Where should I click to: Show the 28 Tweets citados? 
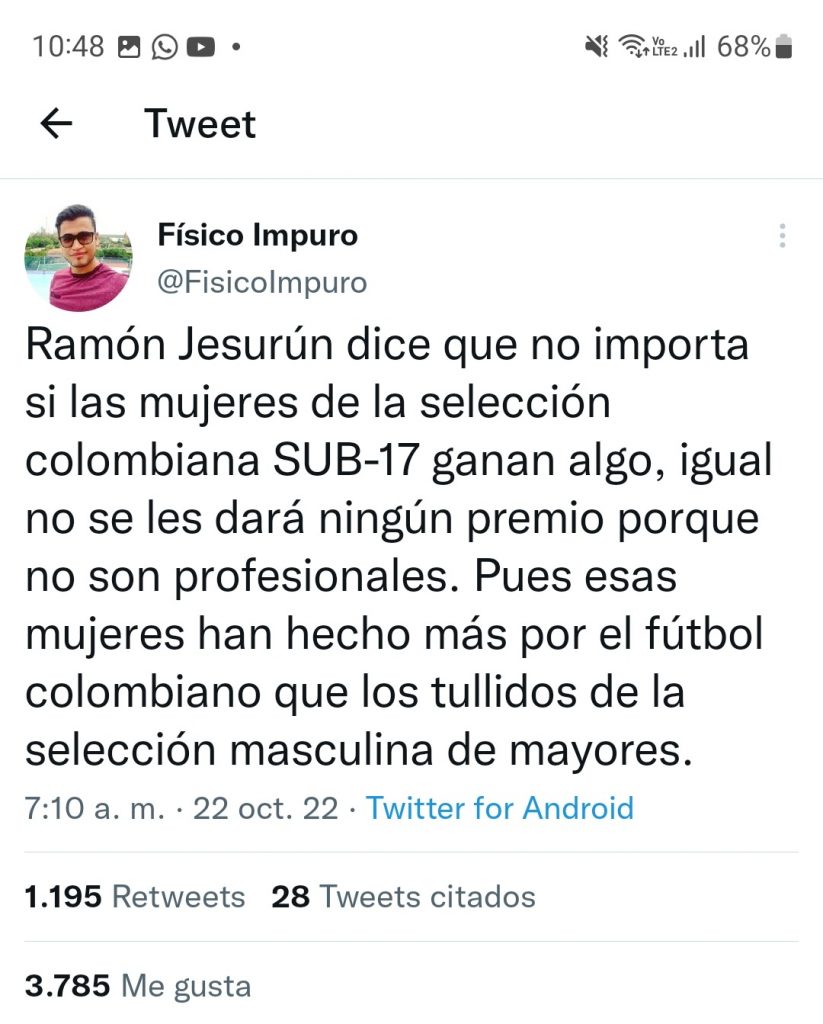tap(403, 897)
